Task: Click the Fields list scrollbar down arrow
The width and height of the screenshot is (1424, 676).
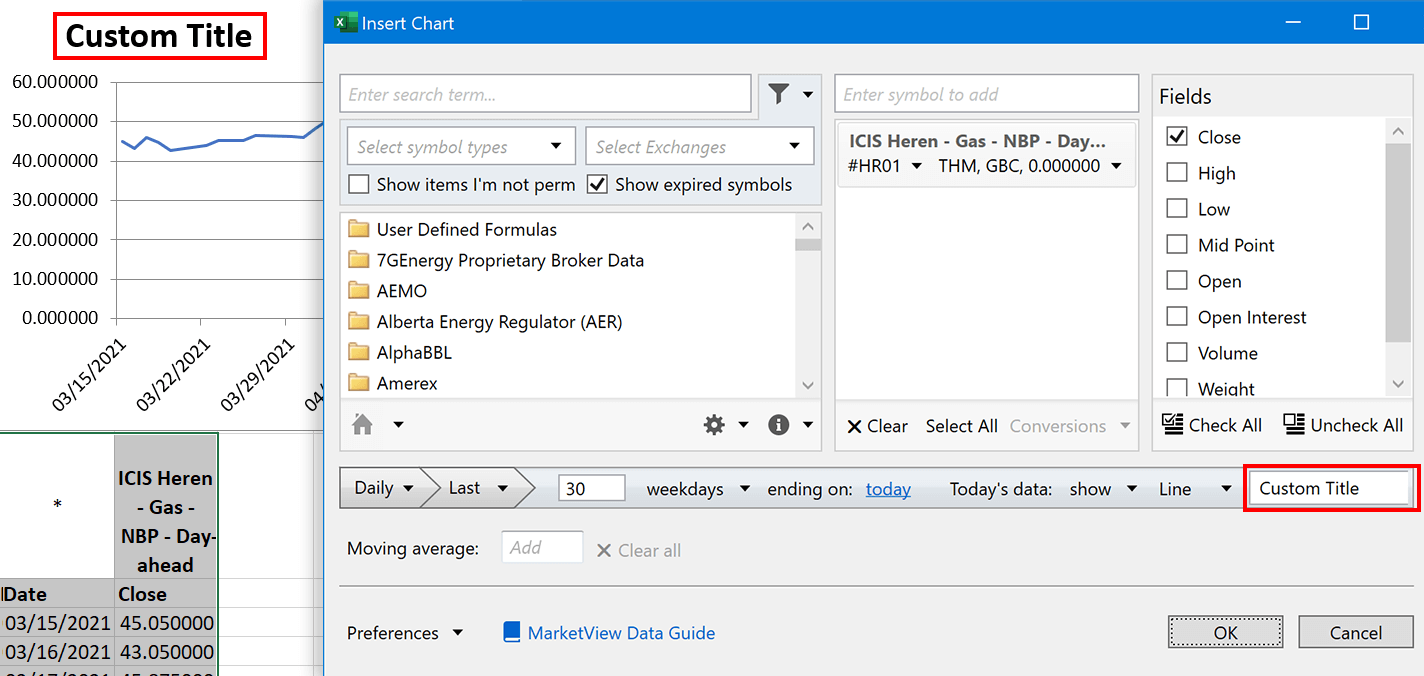Action: click(1398, 385)
